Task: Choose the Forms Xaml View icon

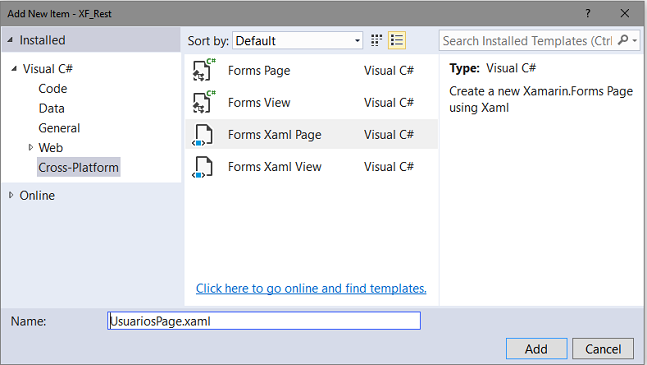Action: [203, 167]
